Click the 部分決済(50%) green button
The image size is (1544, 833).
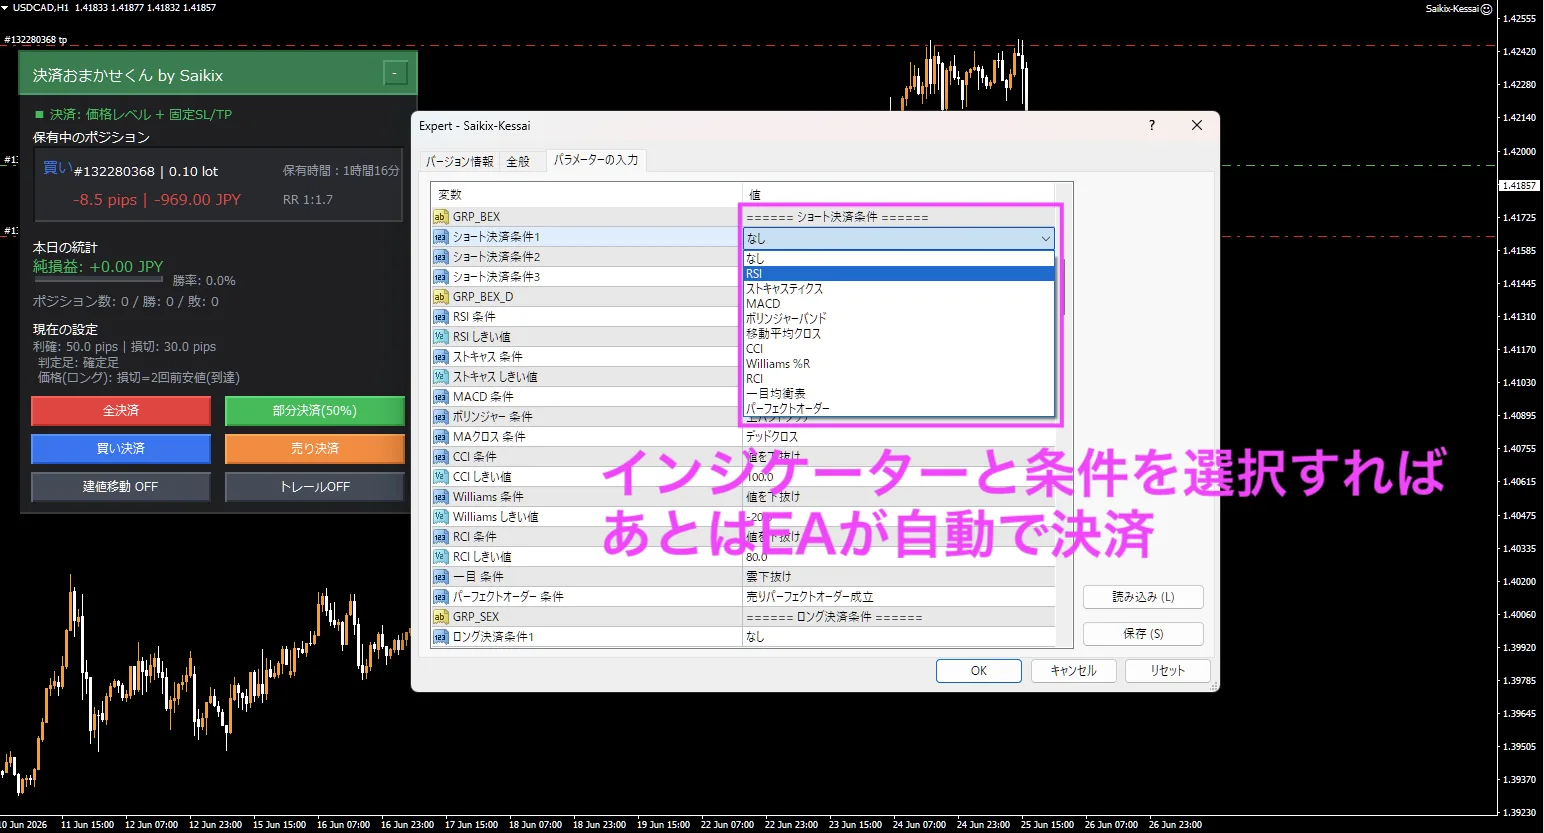(315, 411)
